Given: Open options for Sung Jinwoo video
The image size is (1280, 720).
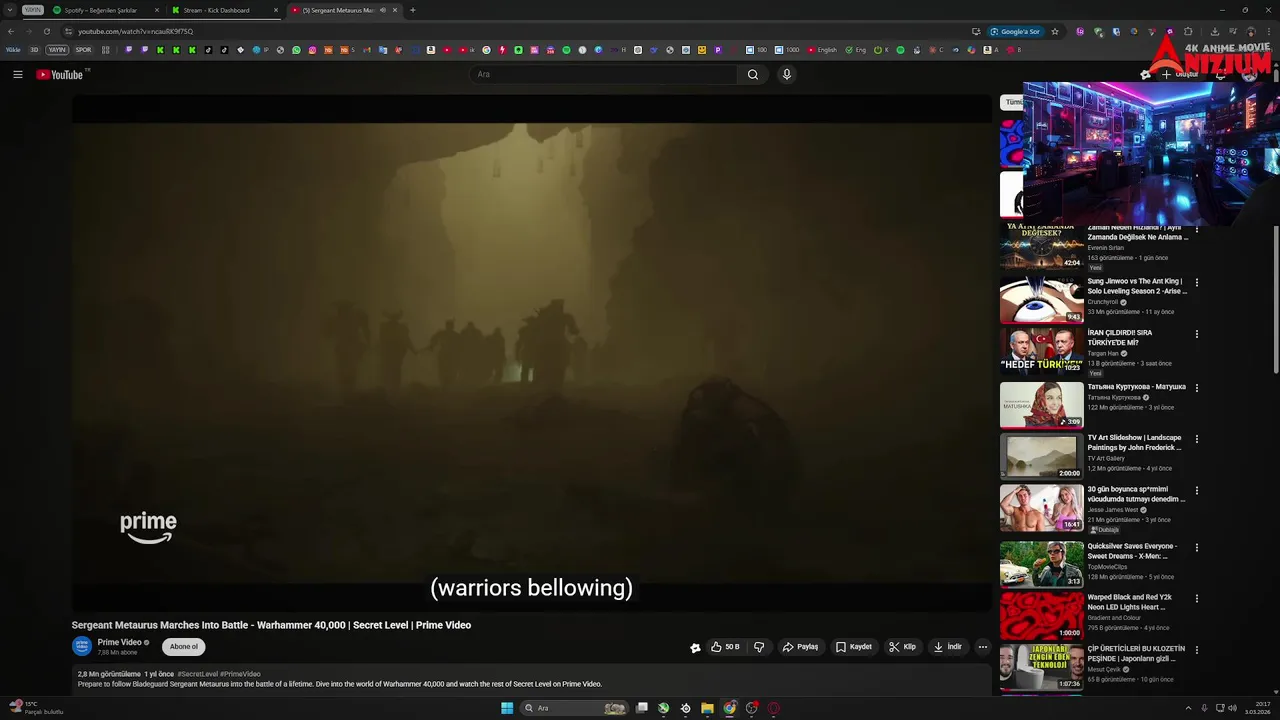Looking at the screenshot, I should [x=1197, y=283].
